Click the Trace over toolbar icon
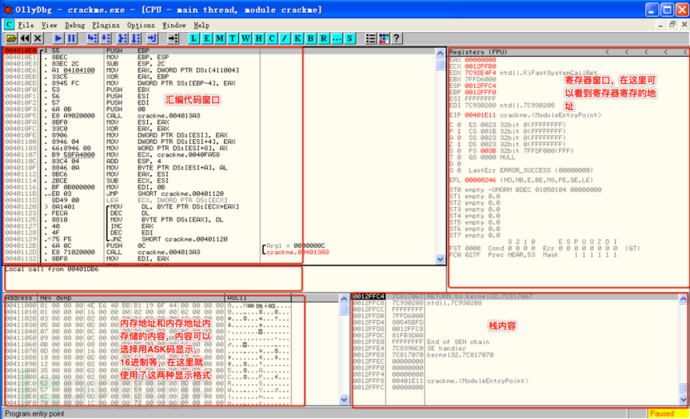 136,38
